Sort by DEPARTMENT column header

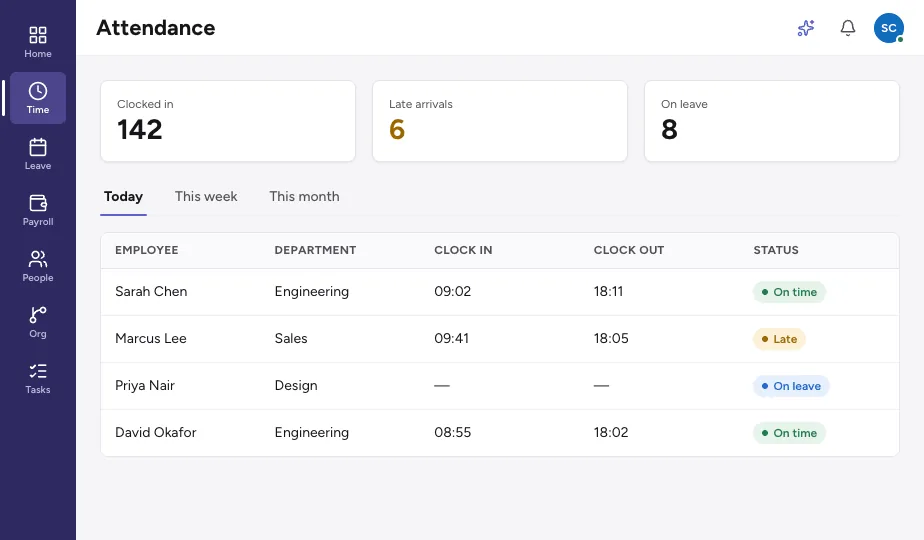315,250
